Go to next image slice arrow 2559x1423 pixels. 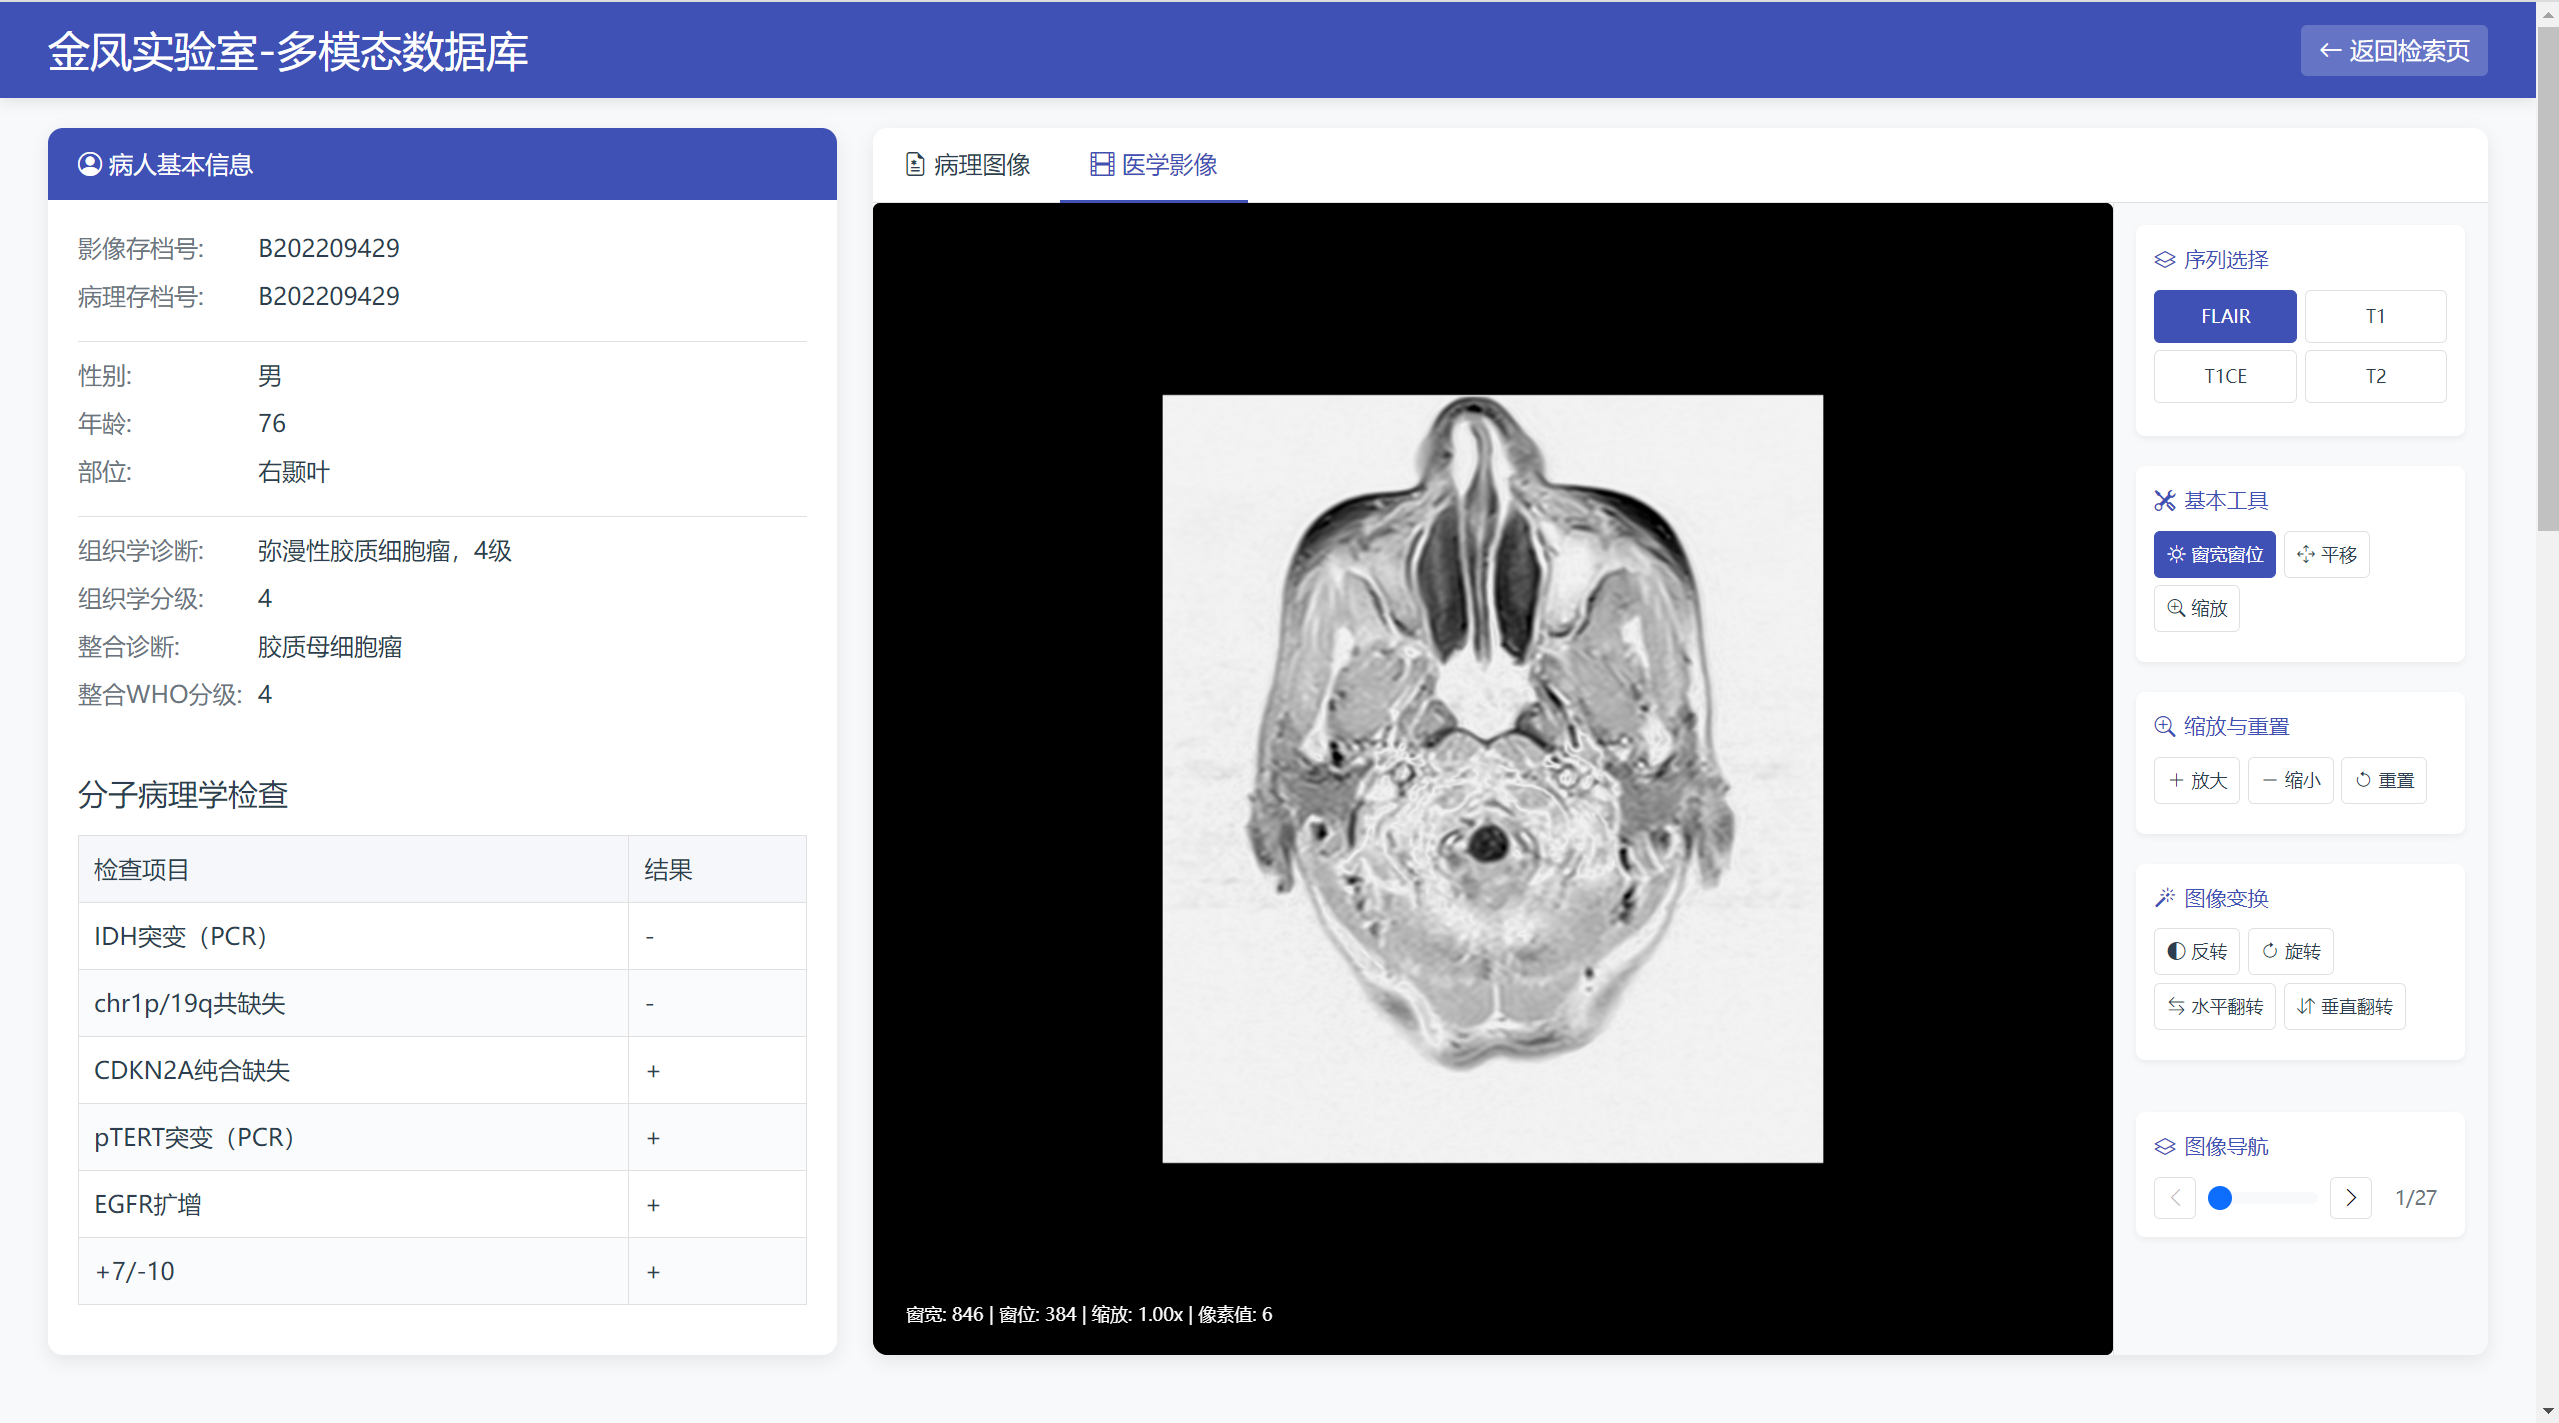2350,1198
